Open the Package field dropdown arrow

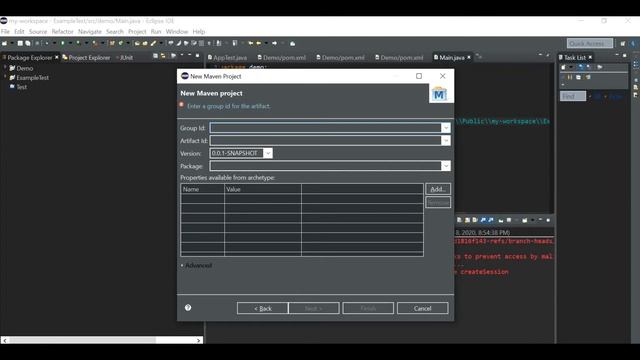click(x=446, y=166)
